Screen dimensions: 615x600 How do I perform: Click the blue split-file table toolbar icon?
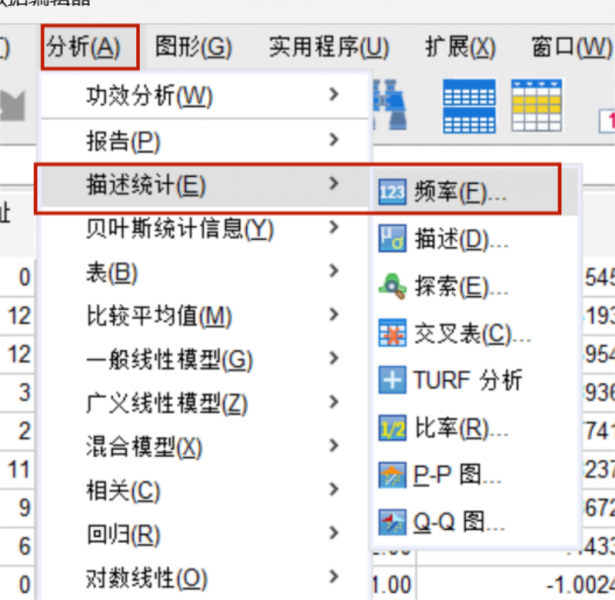click(x=469, y=106)
